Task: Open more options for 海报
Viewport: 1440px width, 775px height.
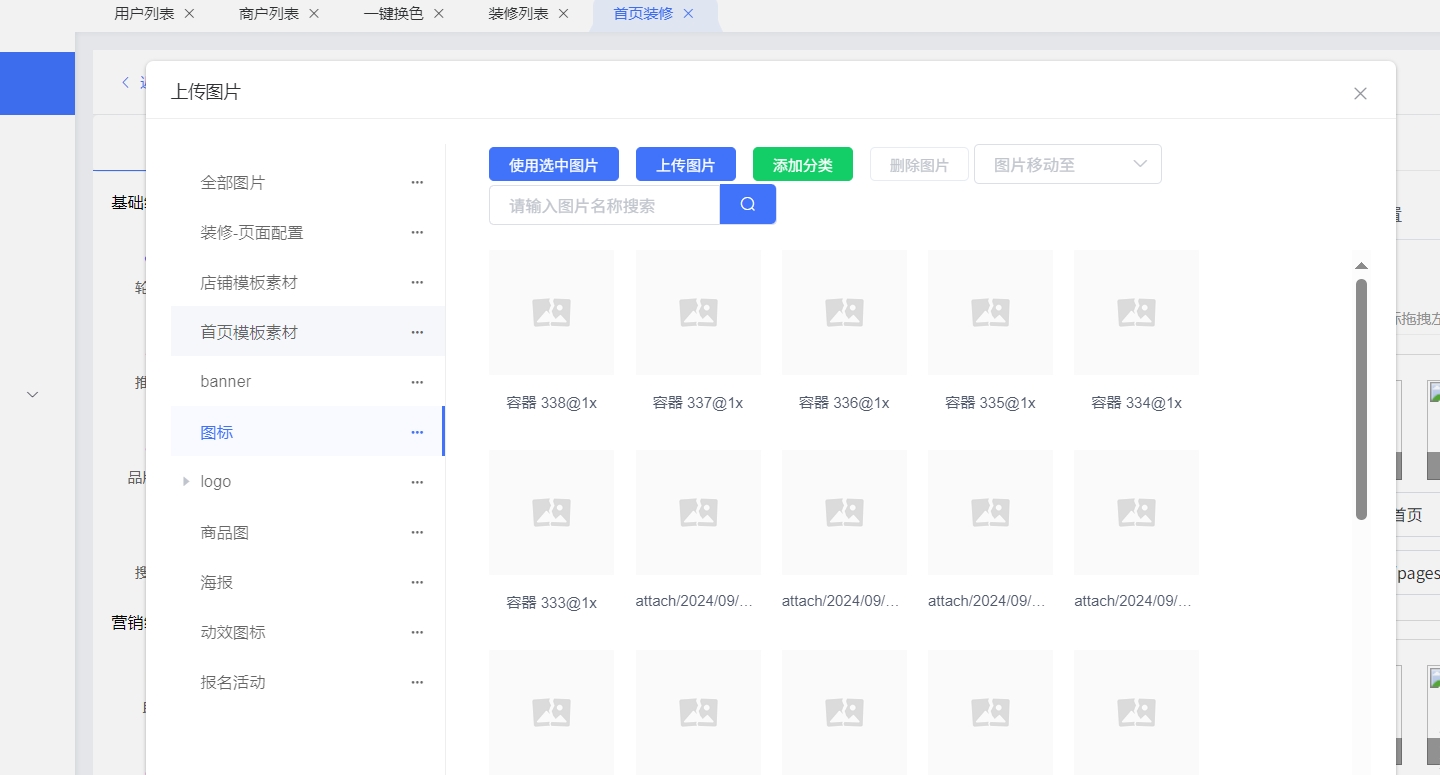Action: coord(417,583)
